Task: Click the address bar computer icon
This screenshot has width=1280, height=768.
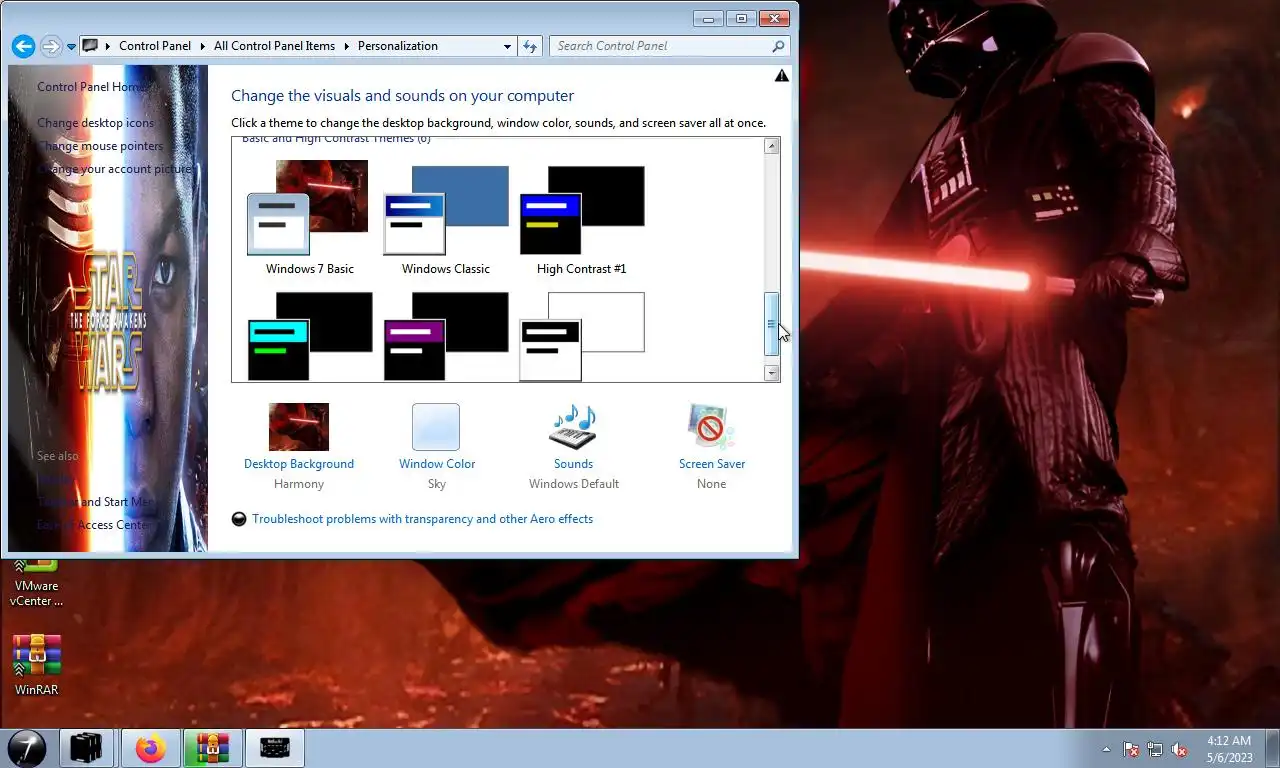Action: click(x=90, y=46)
